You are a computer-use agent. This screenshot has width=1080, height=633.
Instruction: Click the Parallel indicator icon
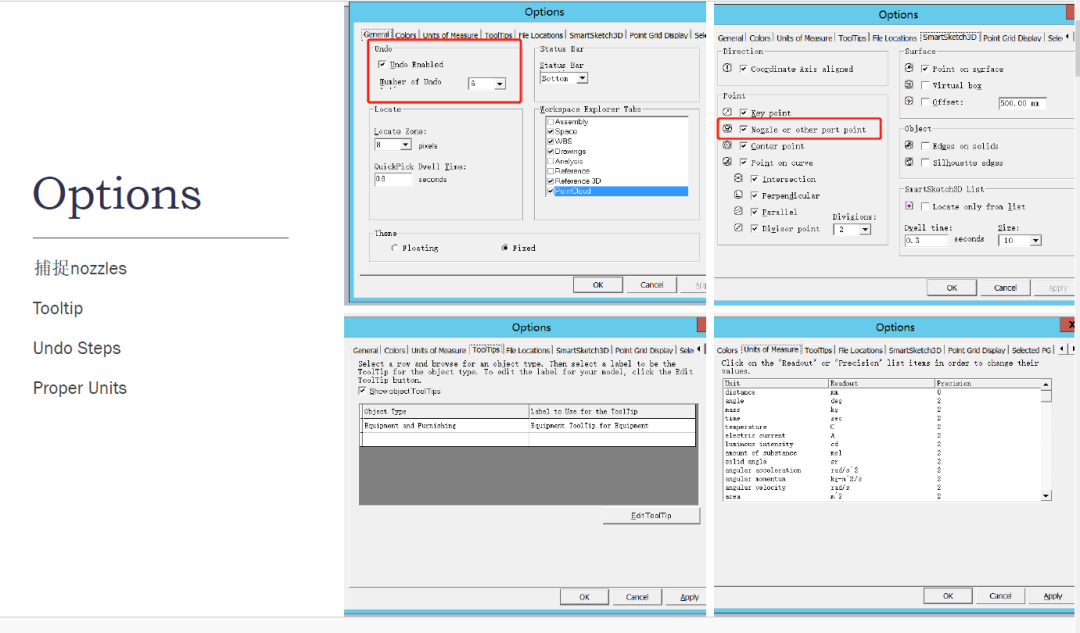click(x=738, y=211)
